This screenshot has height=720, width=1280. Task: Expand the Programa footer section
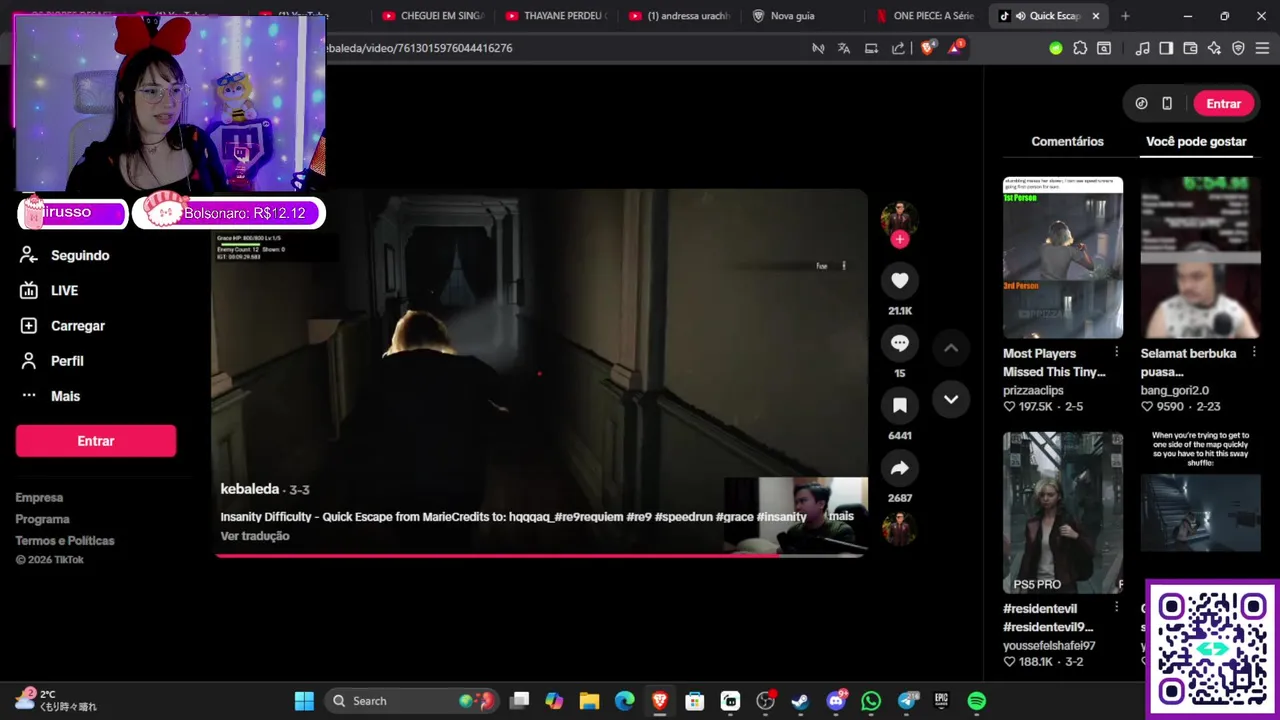42,519
